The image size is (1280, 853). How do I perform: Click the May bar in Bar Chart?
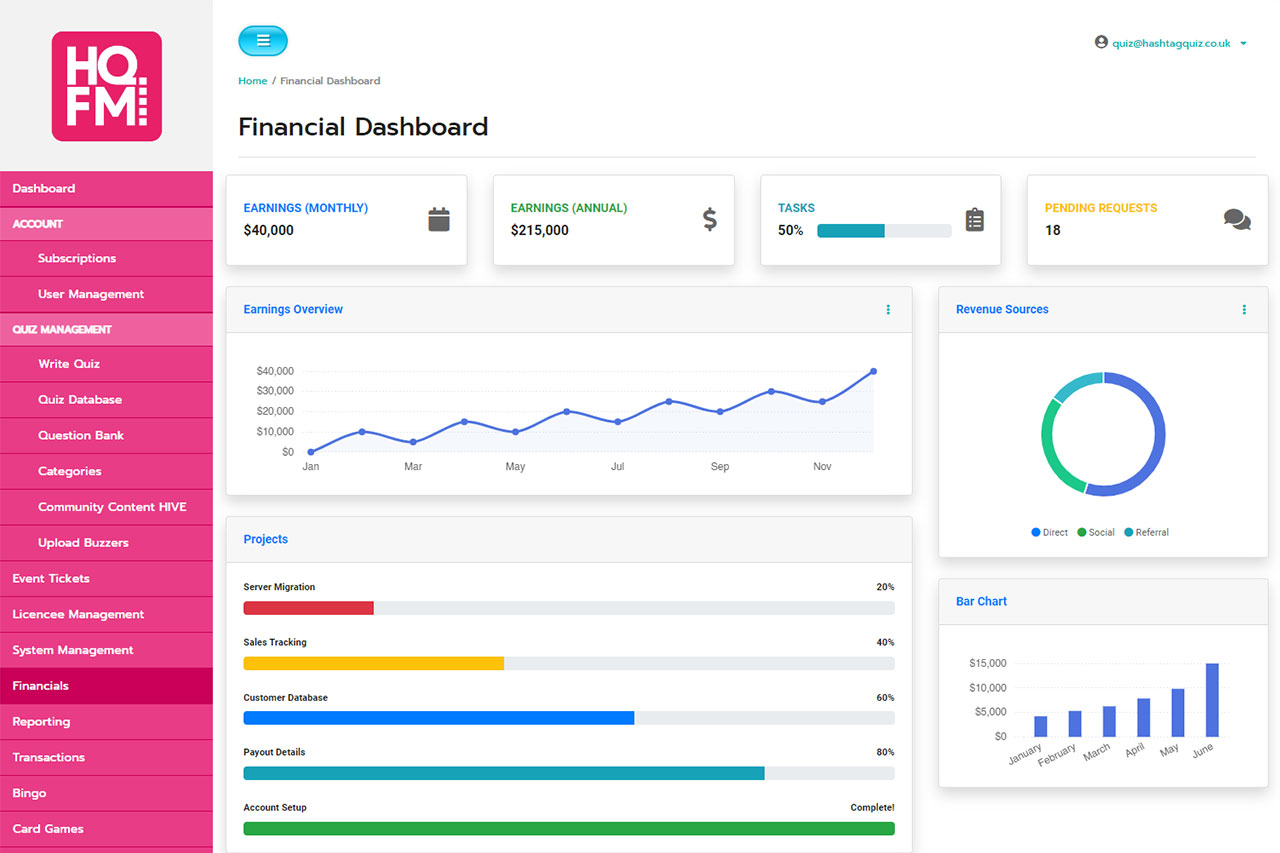(x=1178, y=713)
